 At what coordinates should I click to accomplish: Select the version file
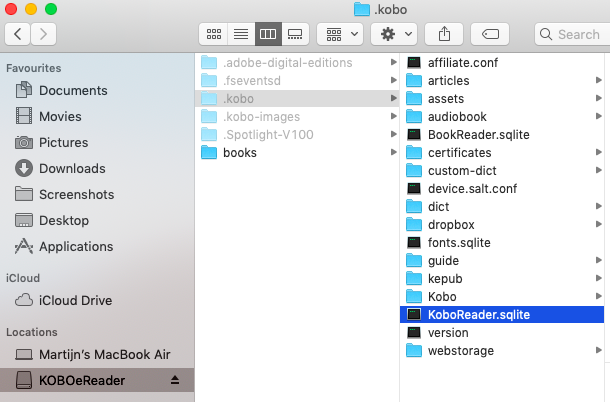(x=502, y=333)
